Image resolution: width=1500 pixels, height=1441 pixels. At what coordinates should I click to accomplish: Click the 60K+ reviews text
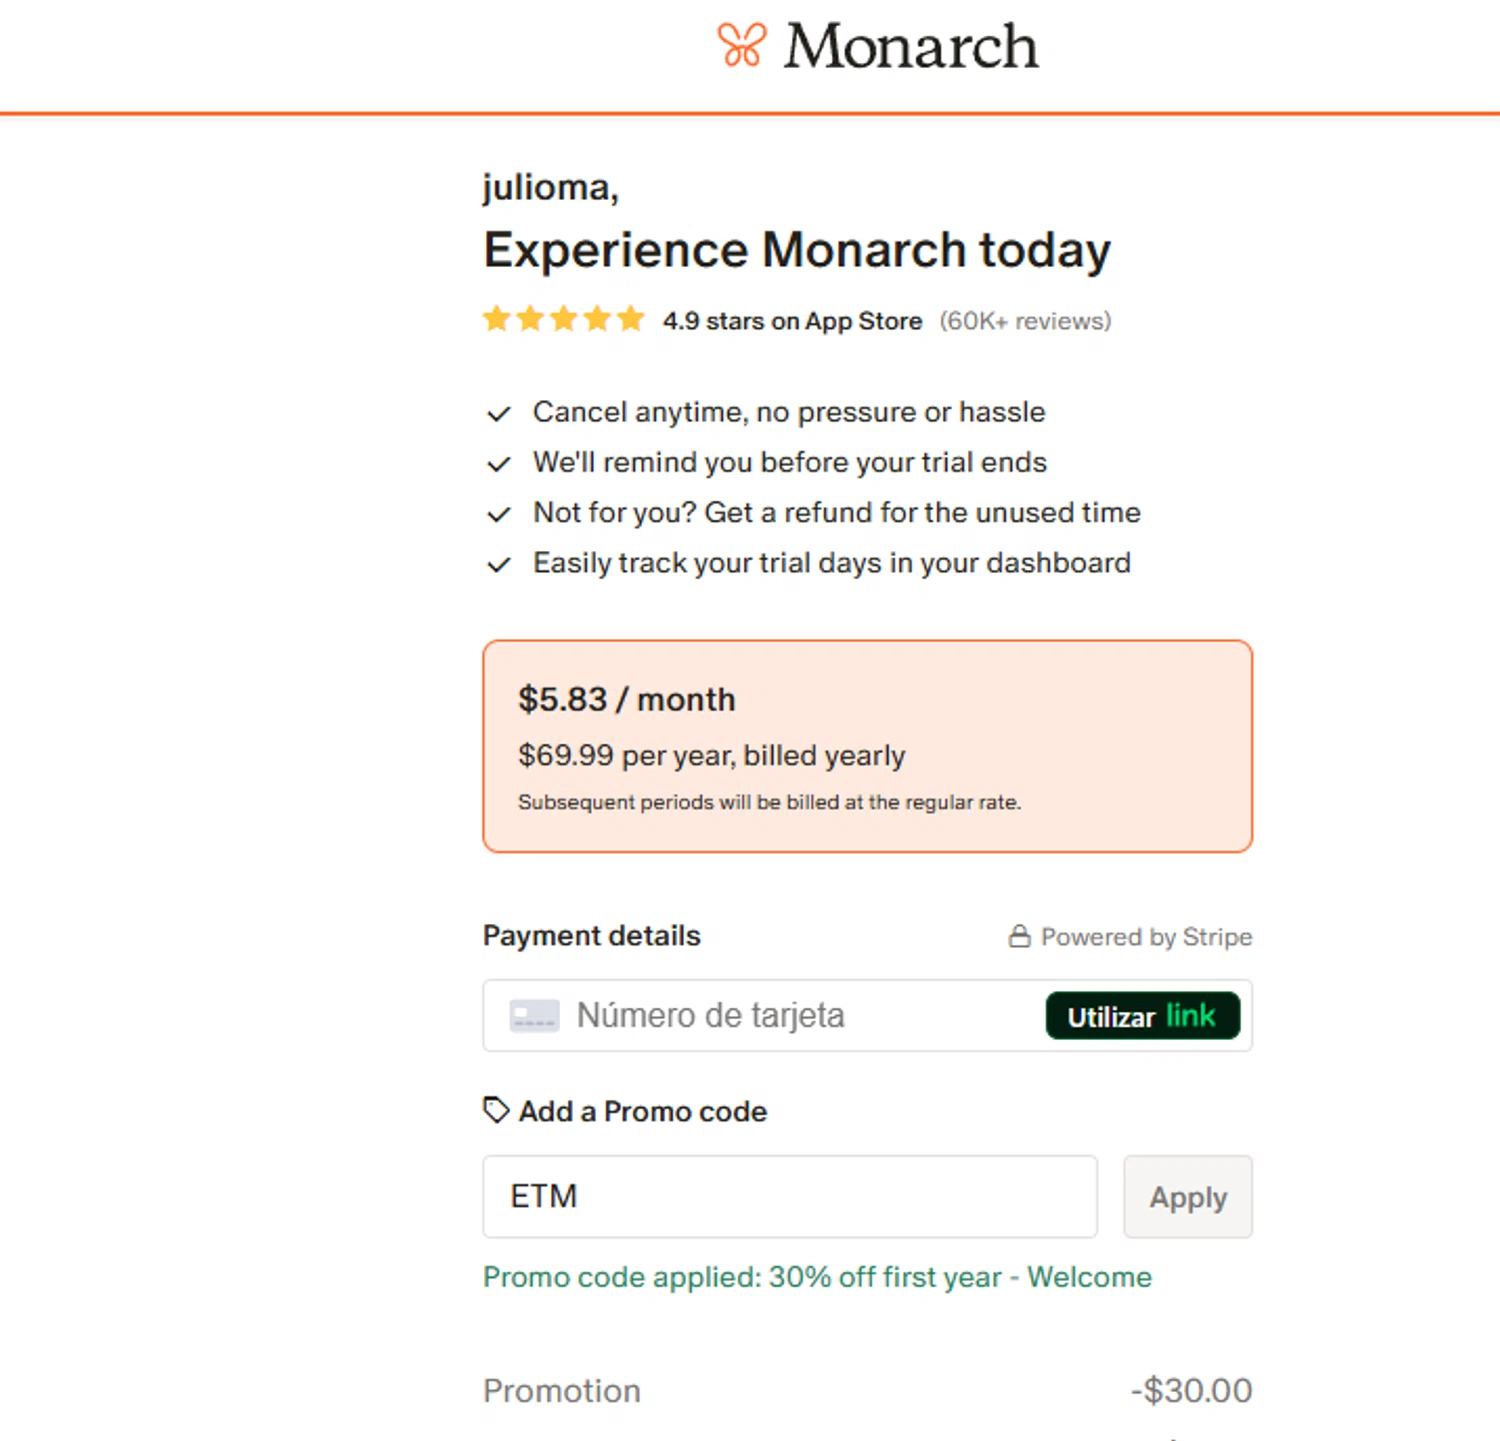pos(1025,321)
